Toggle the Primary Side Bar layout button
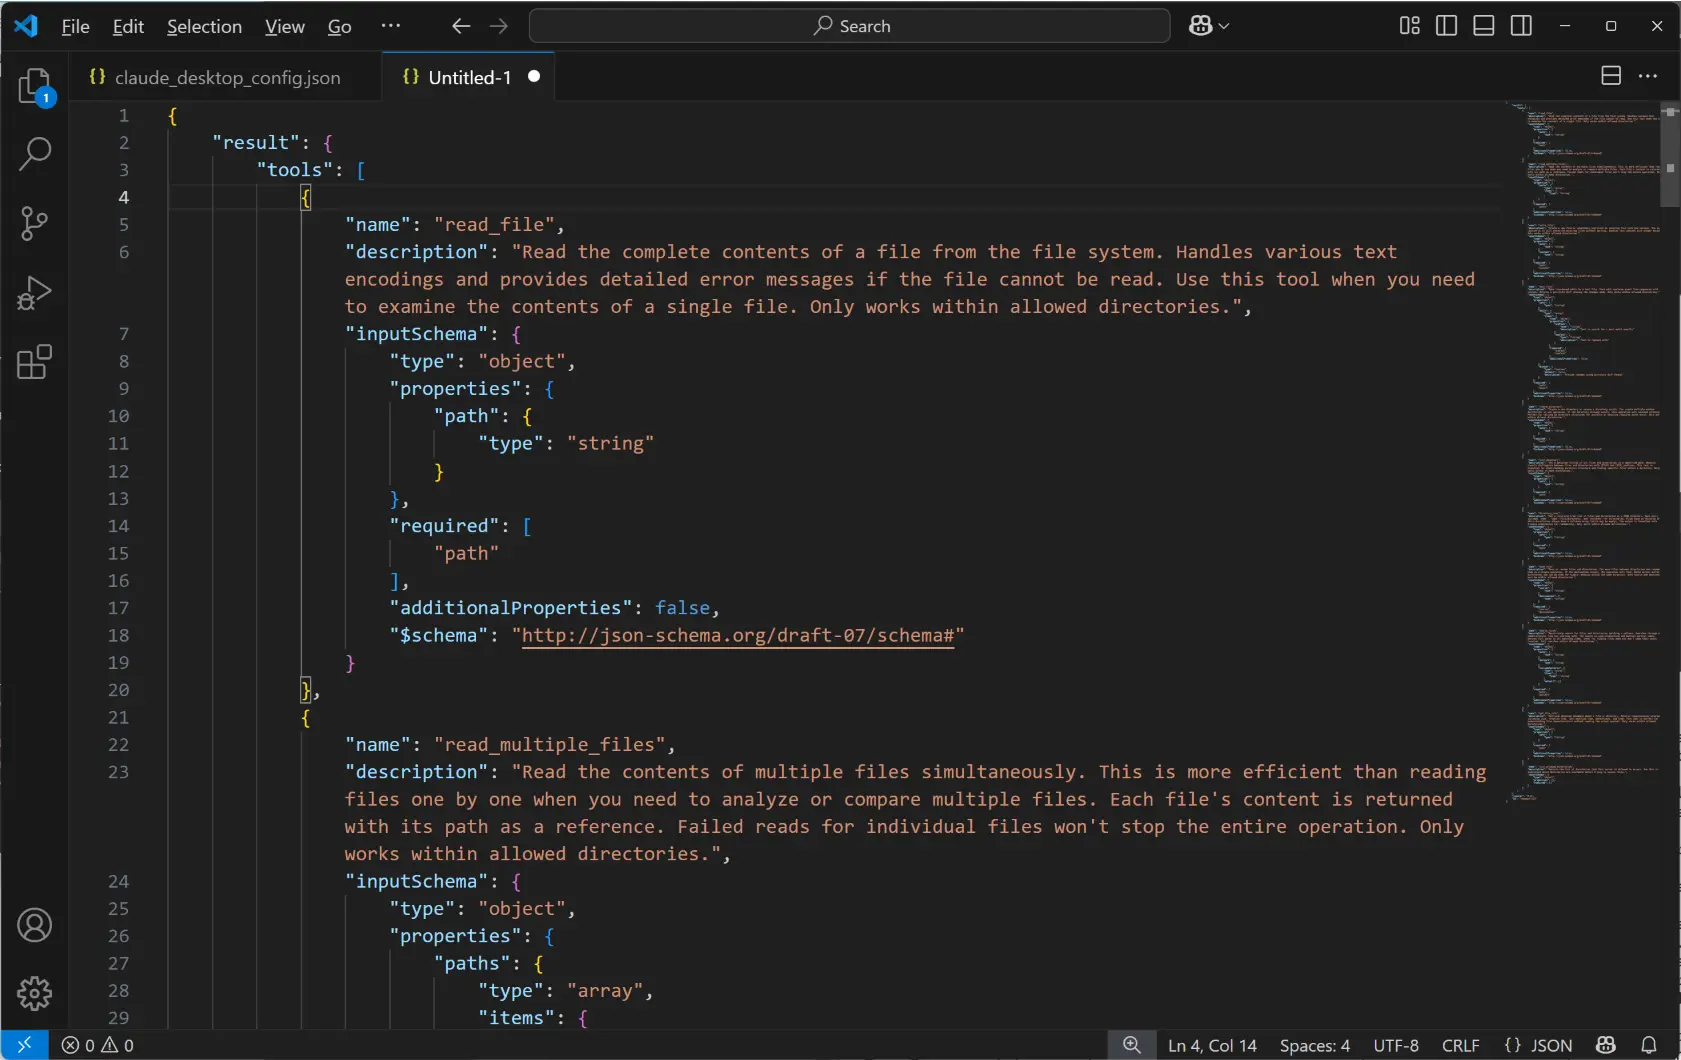 (x=1446, y=26)
